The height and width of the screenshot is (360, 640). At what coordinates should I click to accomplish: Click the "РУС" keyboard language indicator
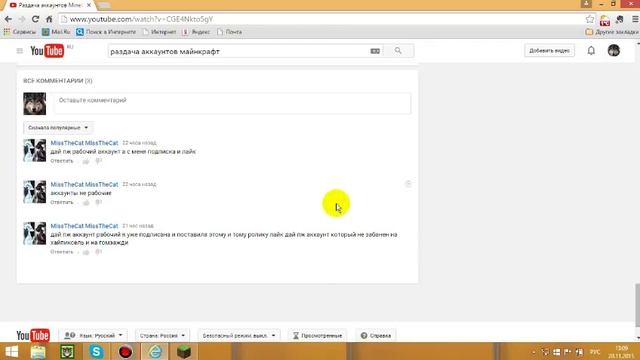click(595, 352)
